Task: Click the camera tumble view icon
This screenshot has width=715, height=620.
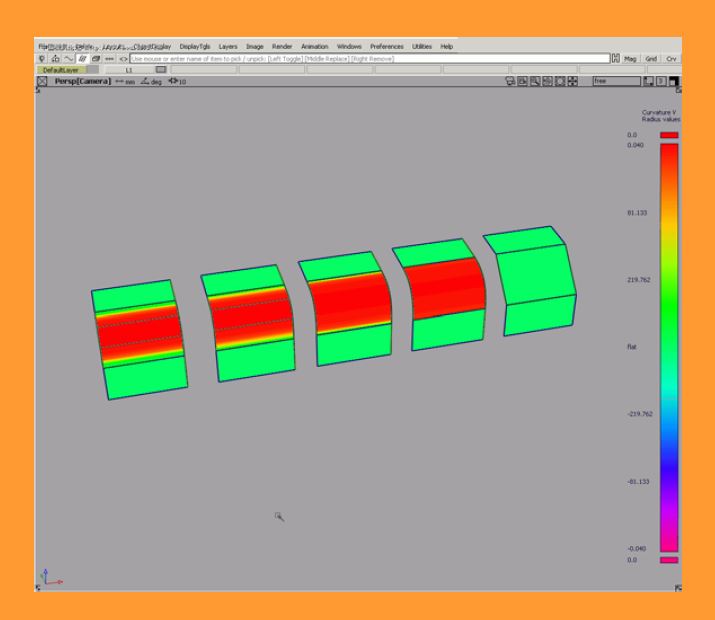Action: point(510,81)
